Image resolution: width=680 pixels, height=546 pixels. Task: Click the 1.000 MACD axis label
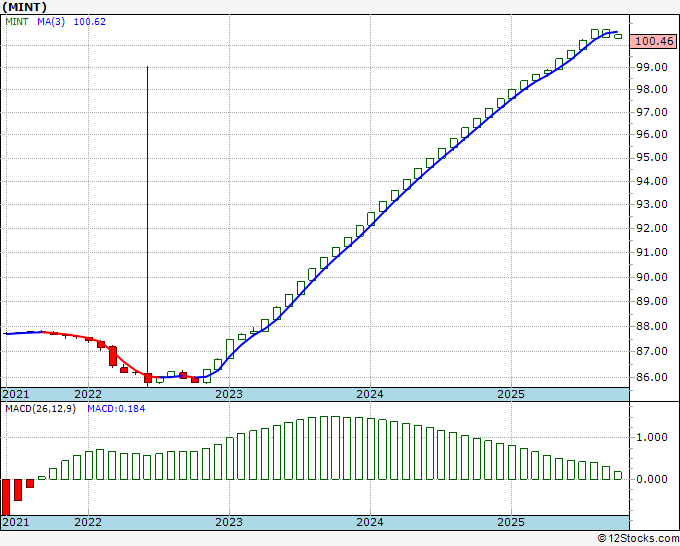(651, 437)
